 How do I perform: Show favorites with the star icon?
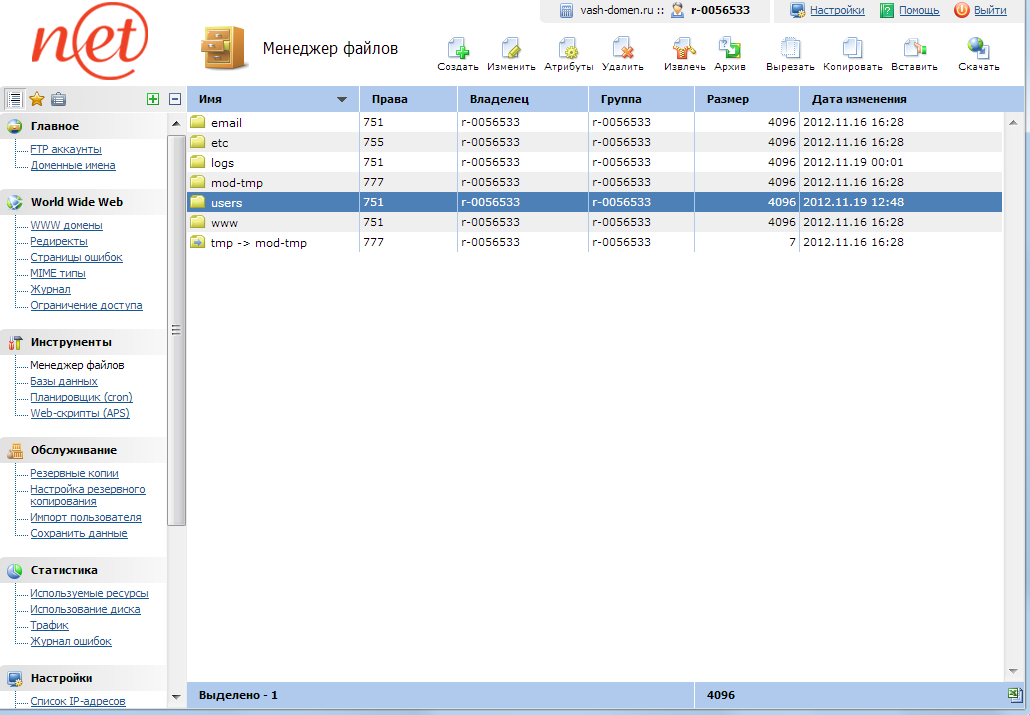(x=37, y=98)
